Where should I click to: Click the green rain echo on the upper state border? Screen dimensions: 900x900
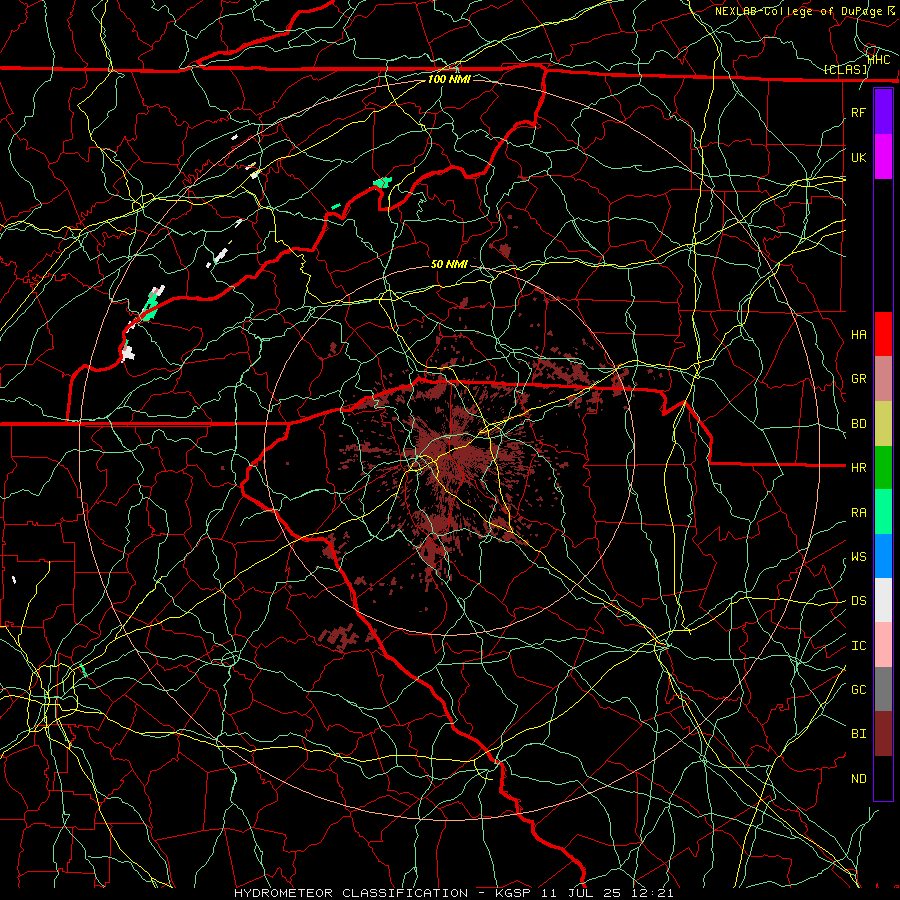[382, 183]
